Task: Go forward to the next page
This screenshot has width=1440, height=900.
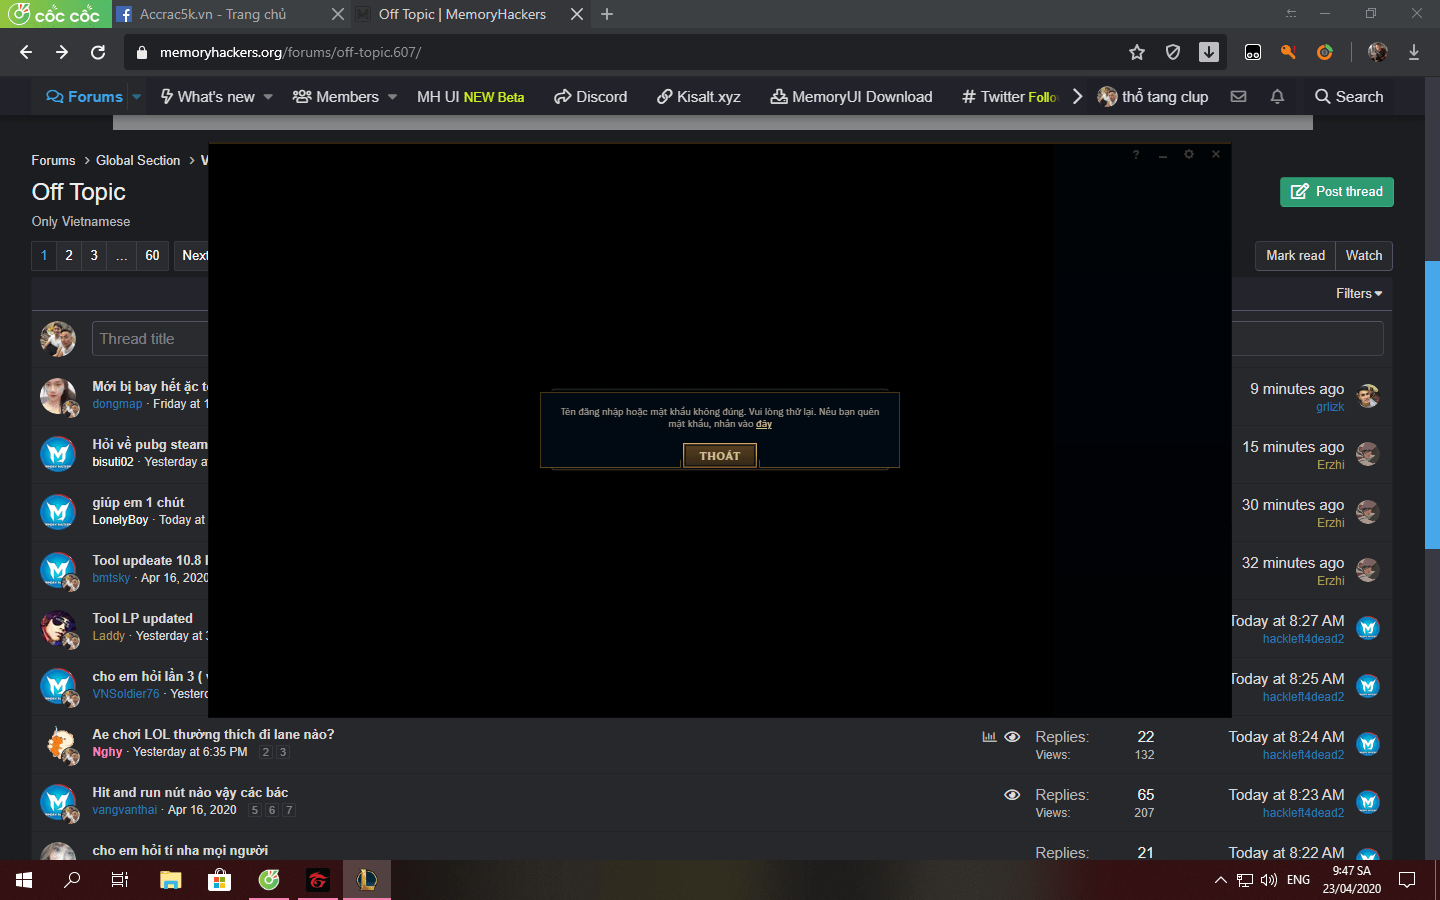Action: [x=62, y=52]
